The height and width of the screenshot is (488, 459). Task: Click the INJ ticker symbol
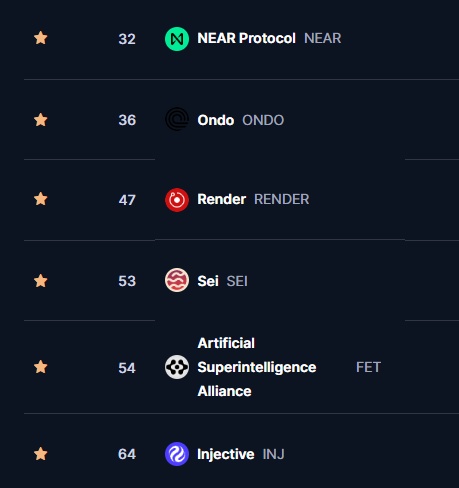coord(273,454)
